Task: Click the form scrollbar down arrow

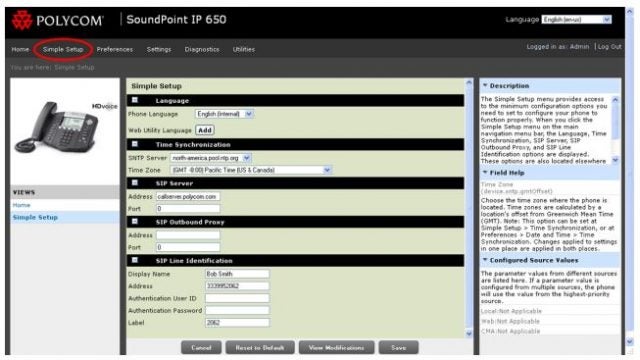Action: coord(469,333)
